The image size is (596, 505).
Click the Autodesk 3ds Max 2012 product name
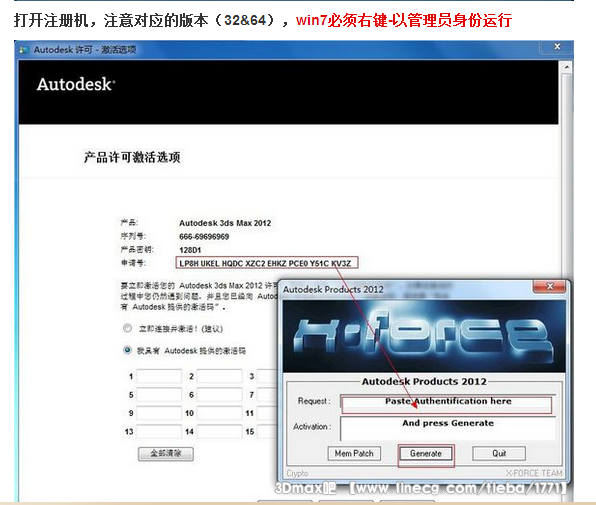(x=225, y=223)
